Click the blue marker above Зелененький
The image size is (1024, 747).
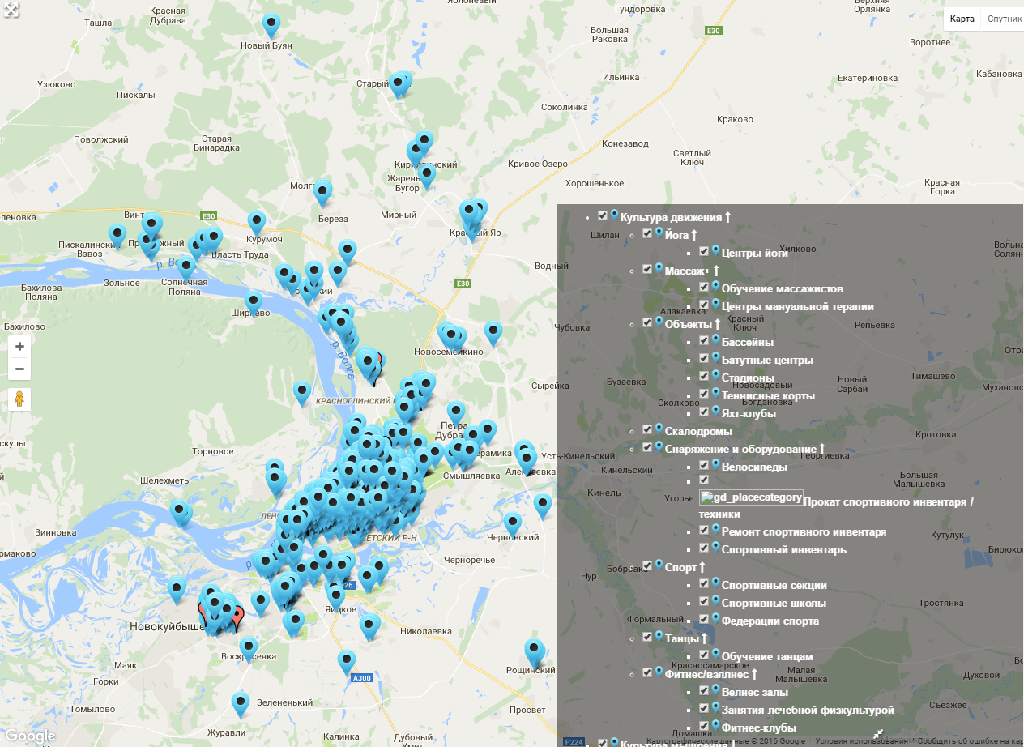(241, 703)
